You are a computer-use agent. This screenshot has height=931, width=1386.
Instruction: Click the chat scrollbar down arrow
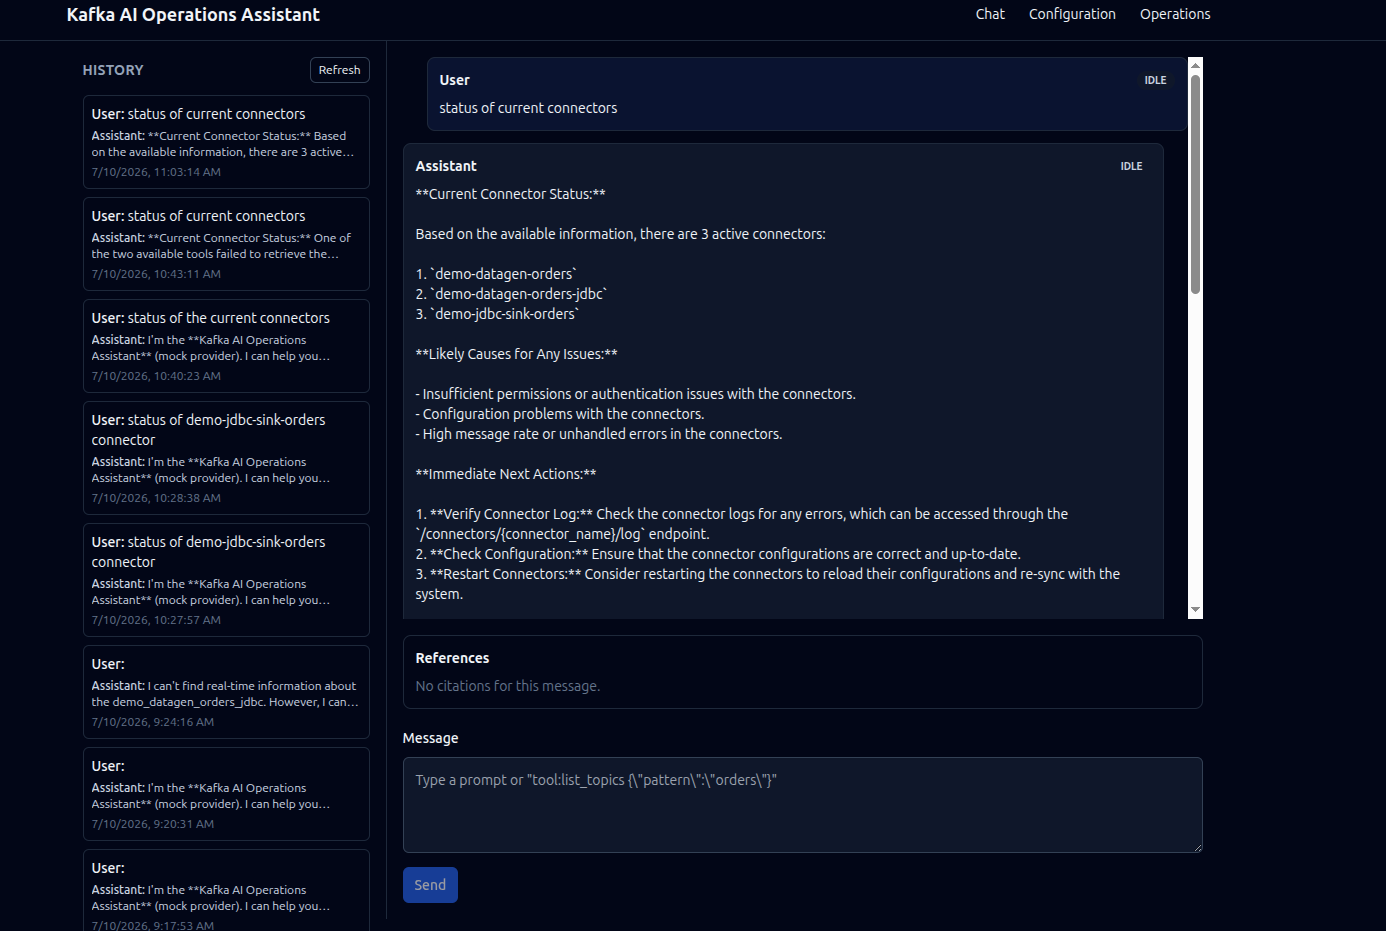click(x=1195, y=610)
